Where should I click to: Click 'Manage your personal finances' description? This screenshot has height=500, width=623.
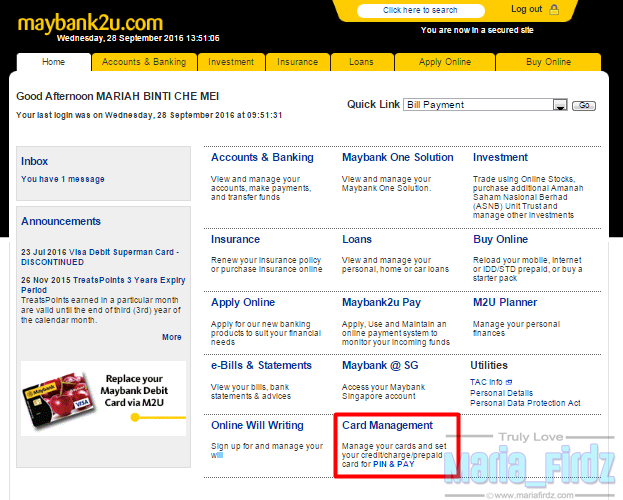tap(516, 329)
